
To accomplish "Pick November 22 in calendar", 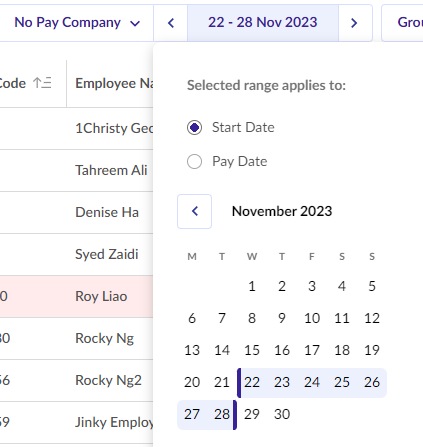I will pyautogui.click(x=252, y=382).
